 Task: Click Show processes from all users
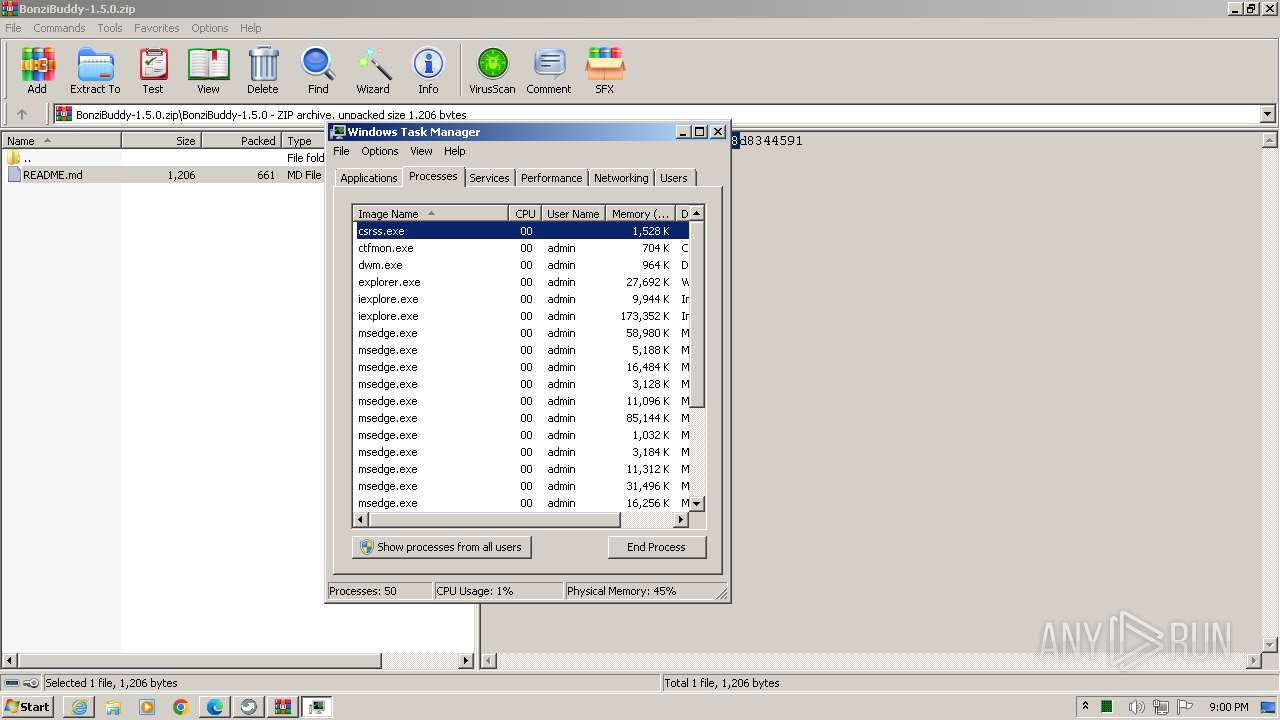click(441, 547)
